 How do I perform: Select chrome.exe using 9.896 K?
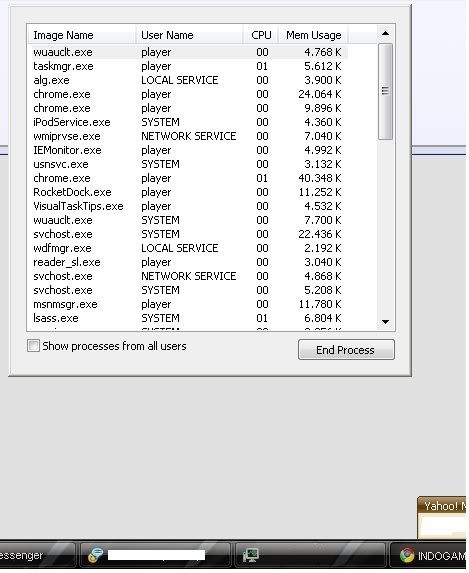[x=188, y=108]
